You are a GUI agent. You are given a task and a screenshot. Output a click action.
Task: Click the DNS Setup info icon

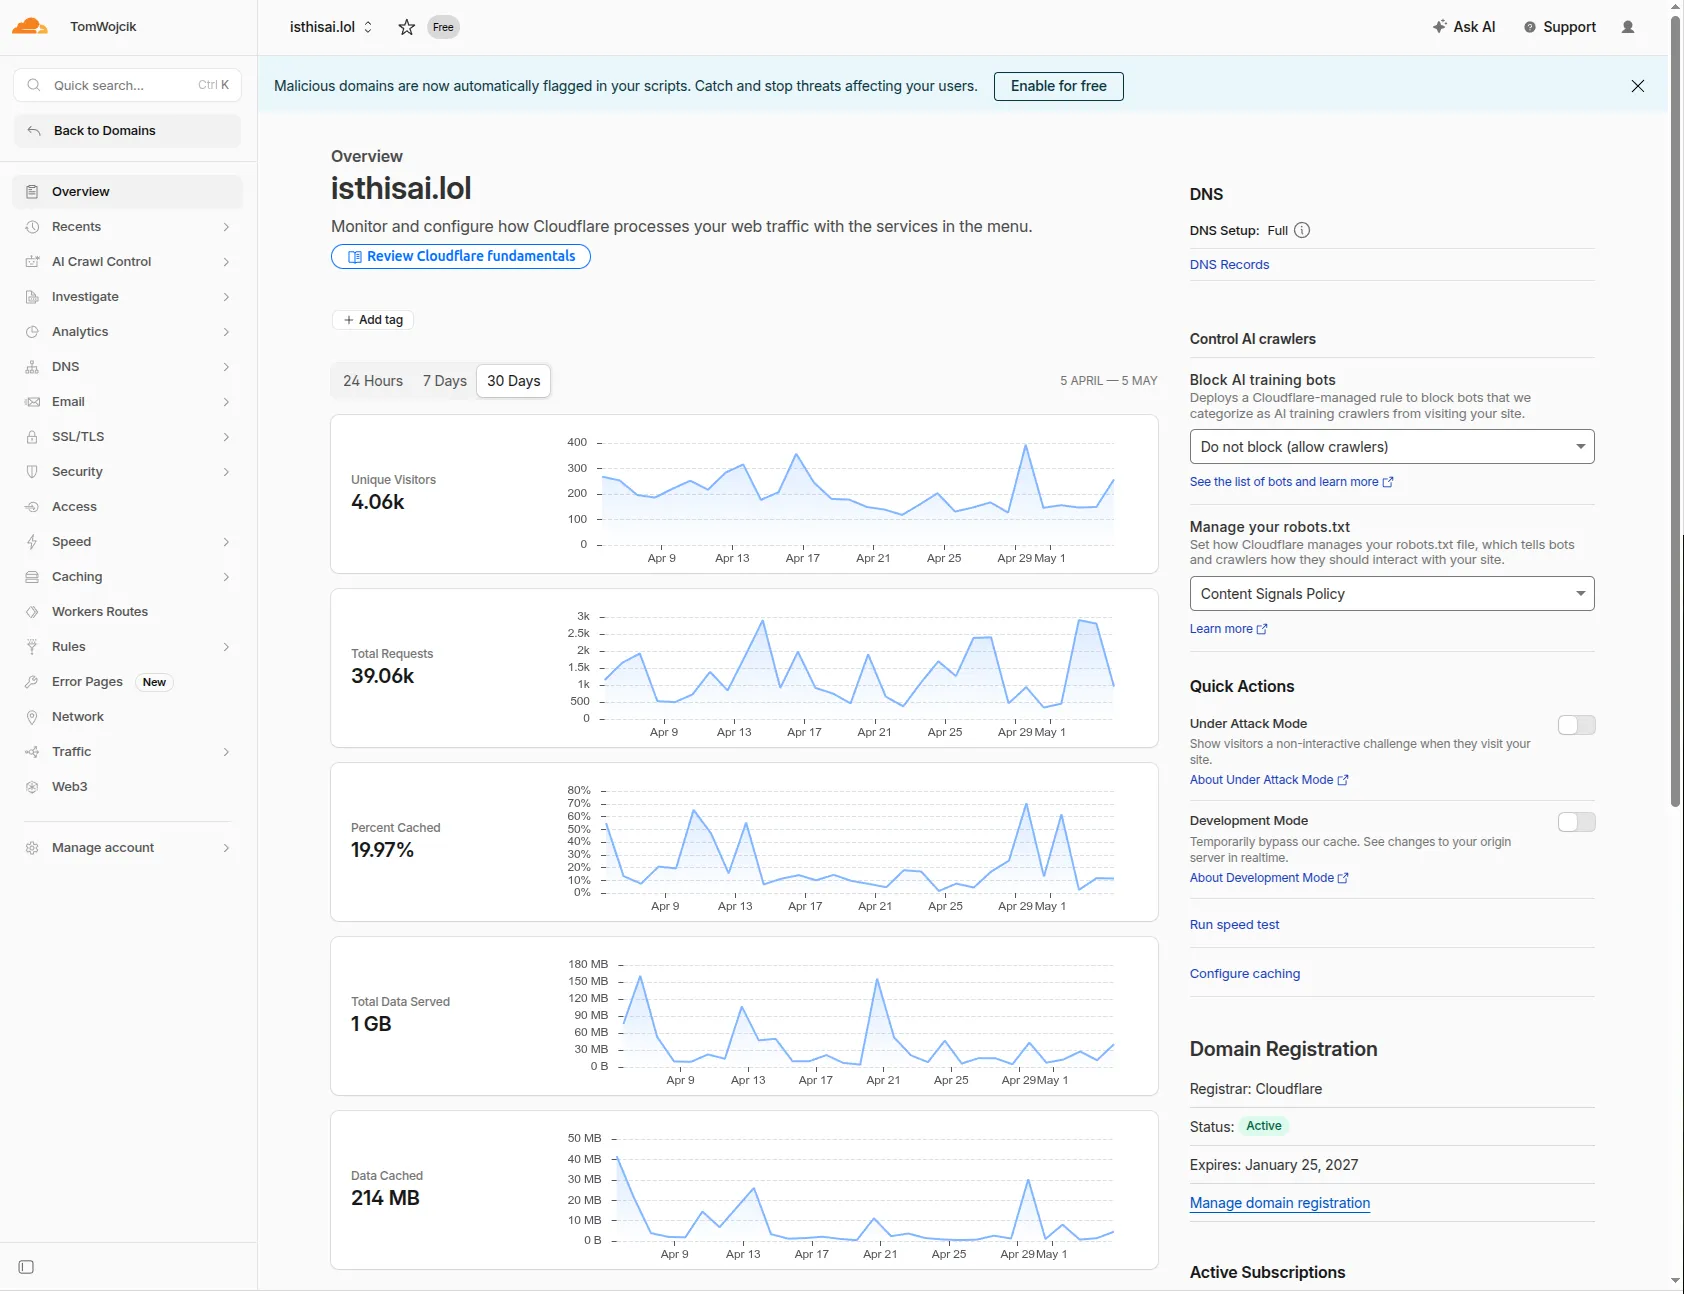(1302, 230)
